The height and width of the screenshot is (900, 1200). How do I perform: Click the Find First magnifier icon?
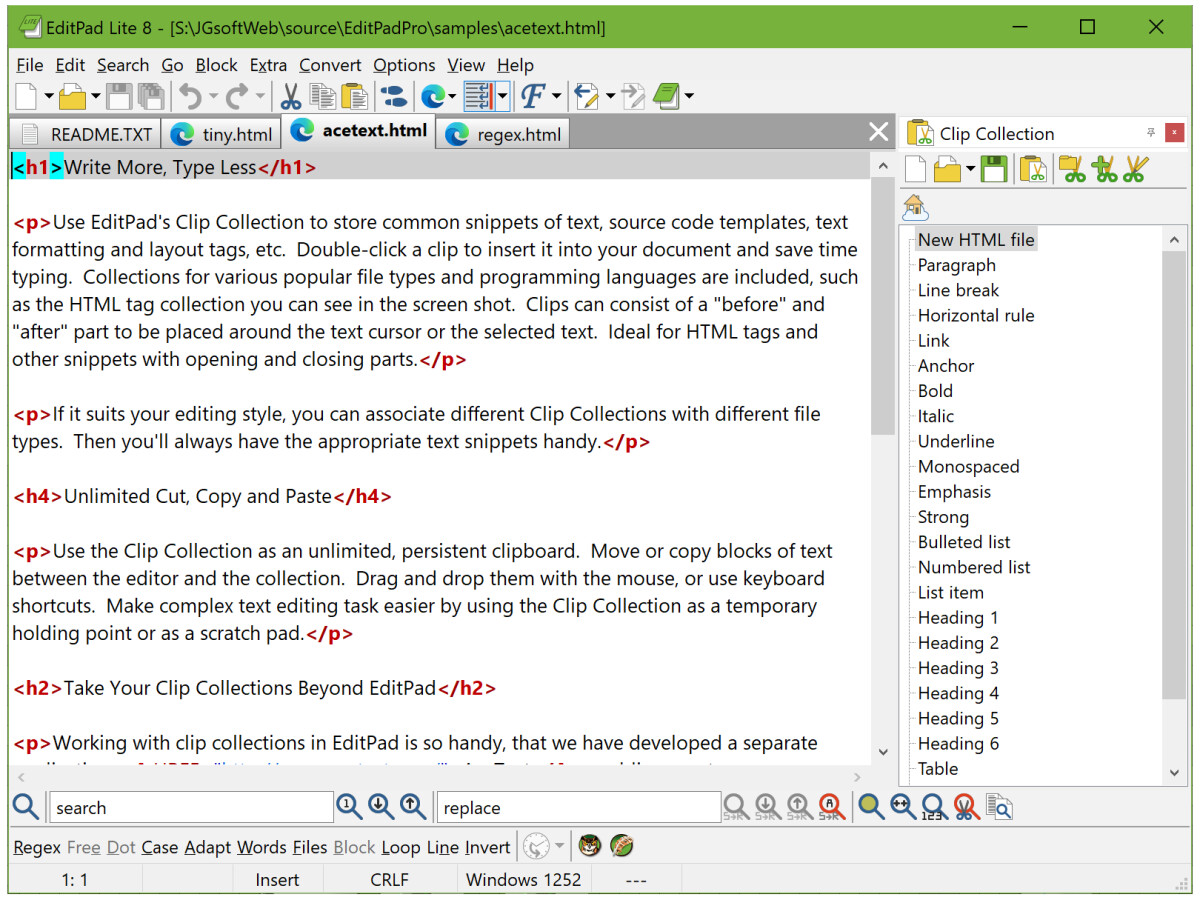[x=349, y=806]
